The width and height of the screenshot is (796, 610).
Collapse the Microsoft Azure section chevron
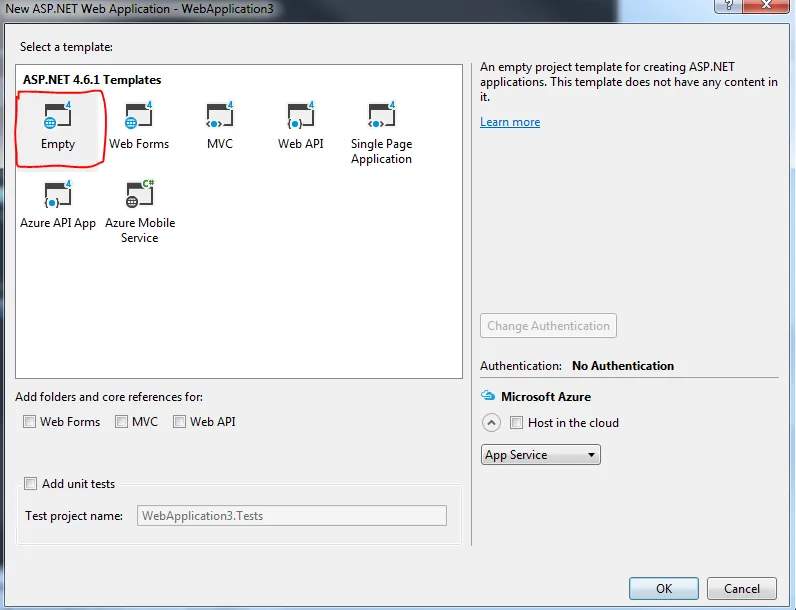click(491, 423)
